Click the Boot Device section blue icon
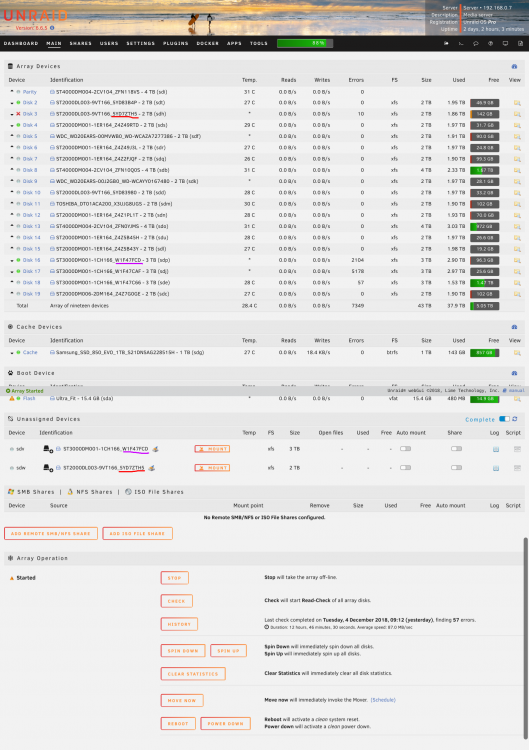 514,373
